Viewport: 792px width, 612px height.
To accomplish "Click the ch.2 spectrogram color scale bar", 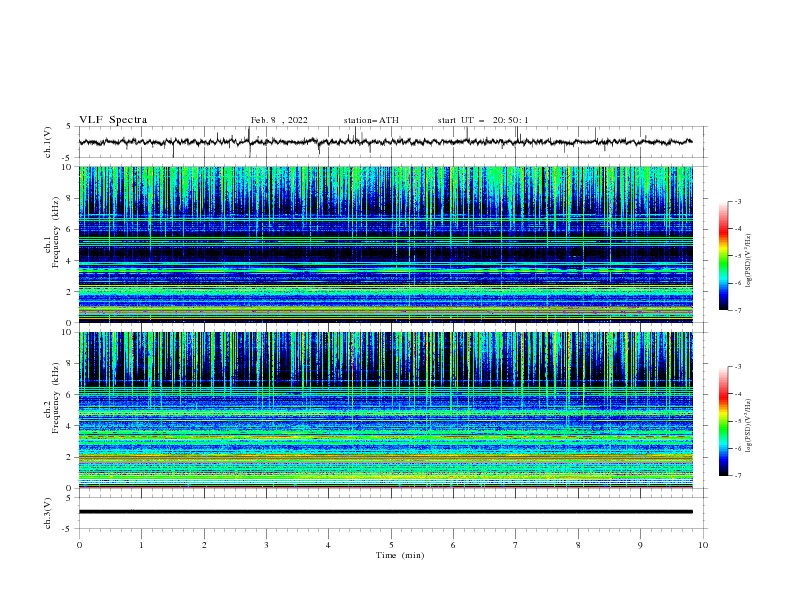I will click(724, 421).
